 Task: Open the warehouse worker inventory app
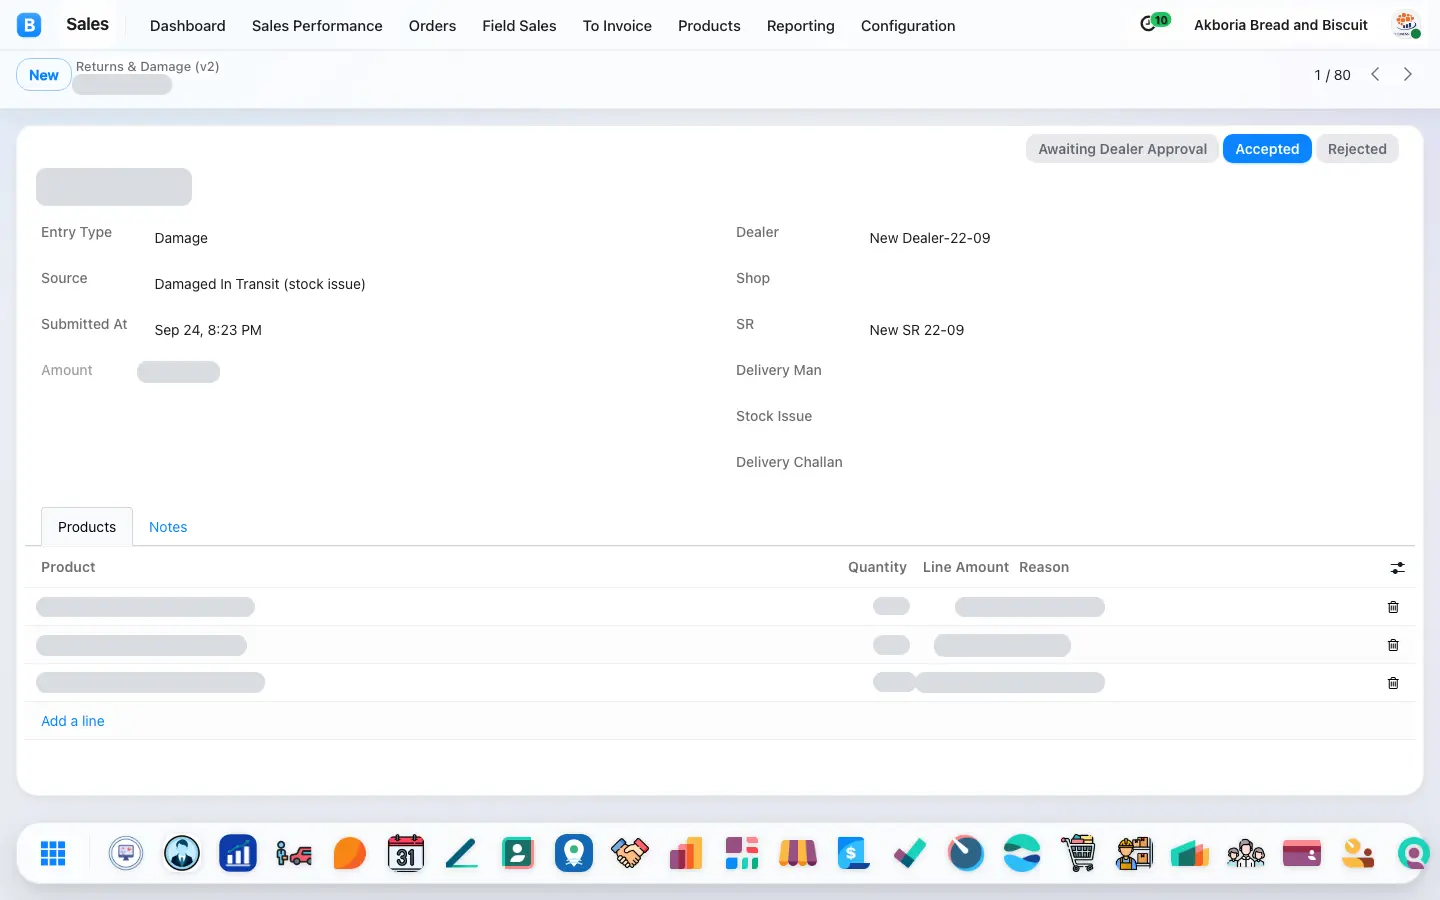[1134, 853]
